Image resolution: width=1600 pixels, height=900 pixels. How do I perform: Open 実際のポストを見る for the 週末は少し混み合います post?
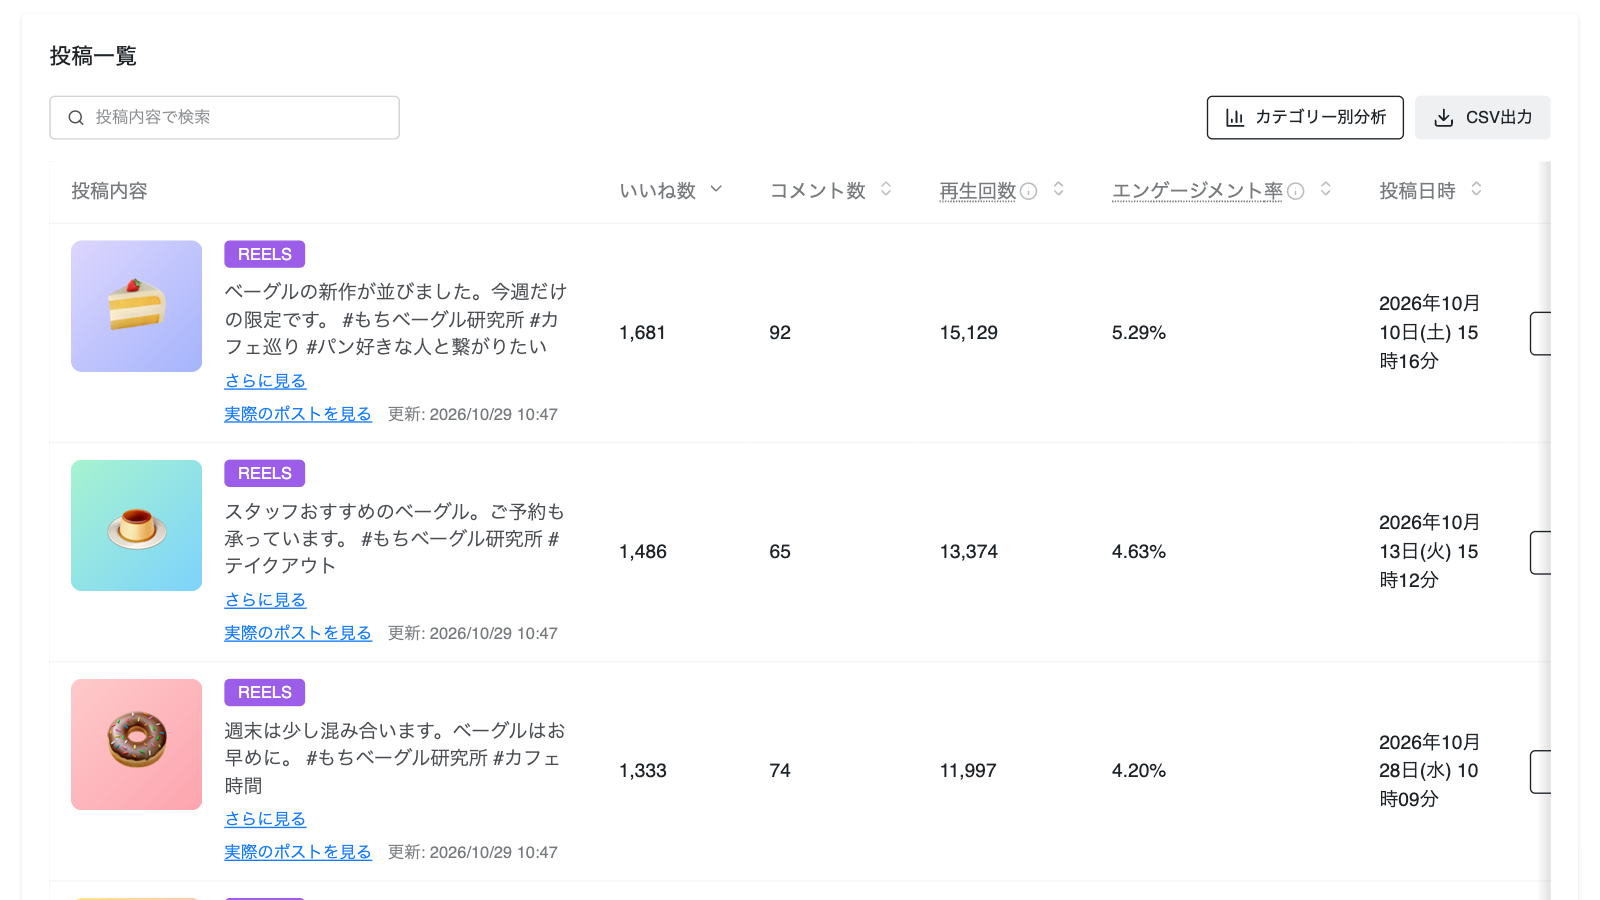pyautogui.click(x=298, y=852)
